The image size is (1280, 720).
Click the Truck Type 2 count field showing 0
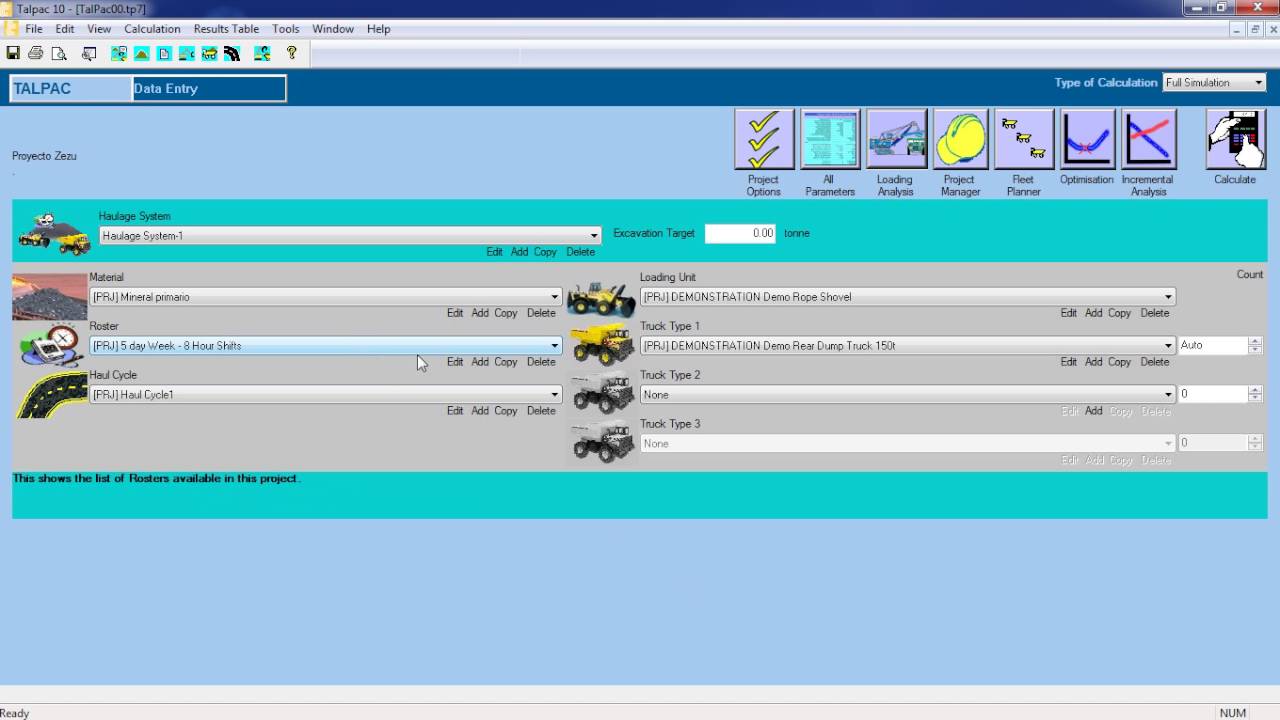click(1213, 394)
